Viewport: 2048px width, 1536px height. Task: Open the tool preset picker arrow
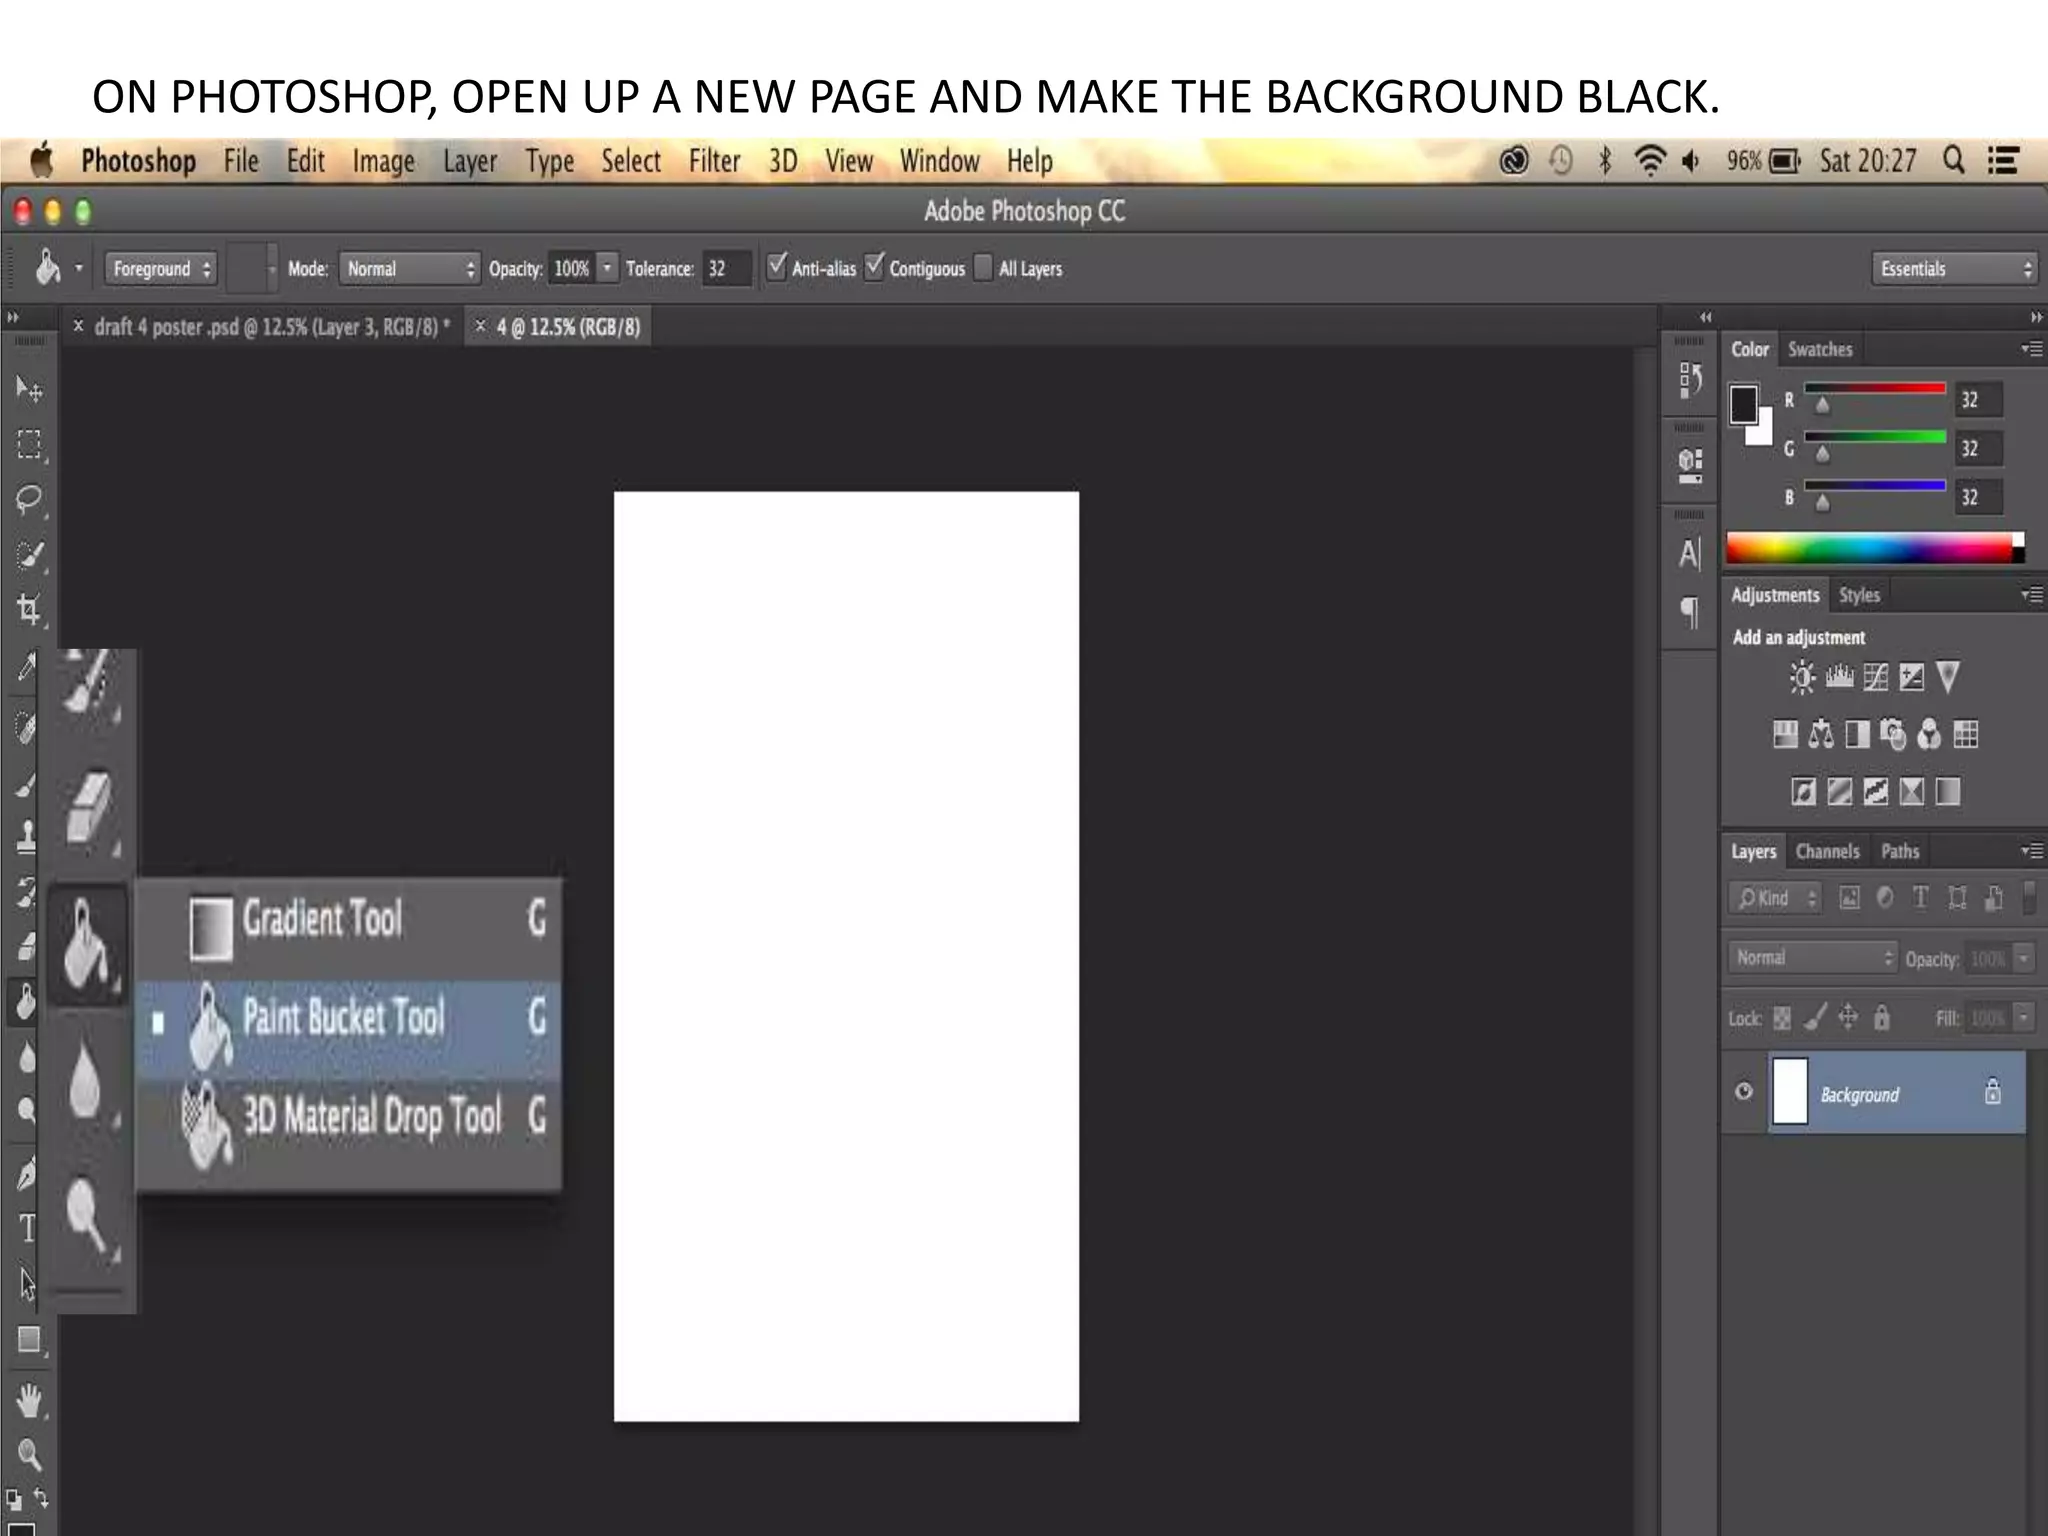coord(79,268)
